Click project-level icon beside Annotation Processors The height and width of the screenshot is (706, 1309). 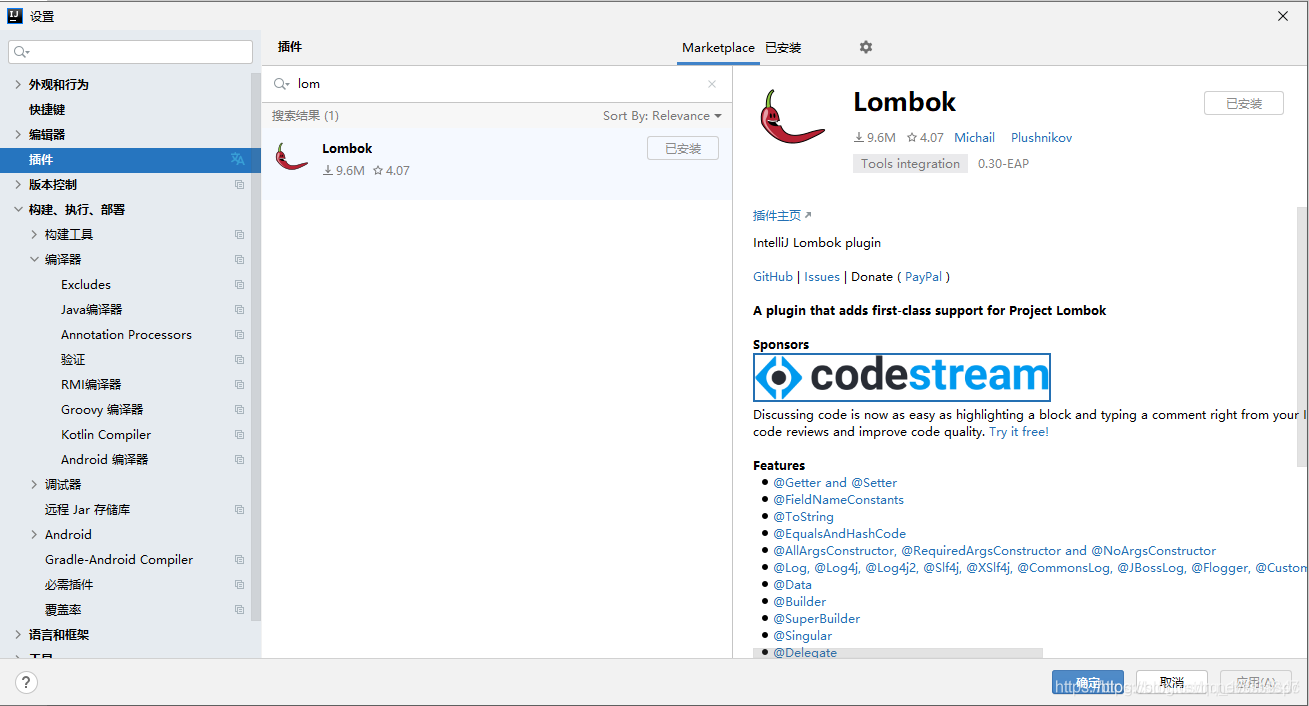[x=239, y=334]
